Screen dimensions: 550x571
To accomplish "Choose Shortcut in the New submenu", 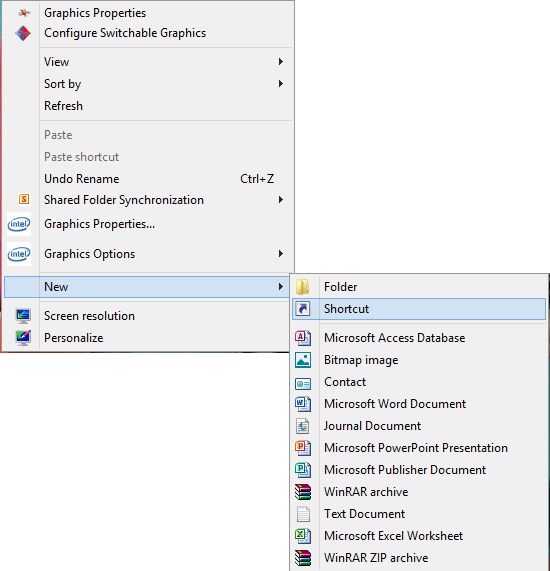I will pyautogui.click(x=419, y=309).
